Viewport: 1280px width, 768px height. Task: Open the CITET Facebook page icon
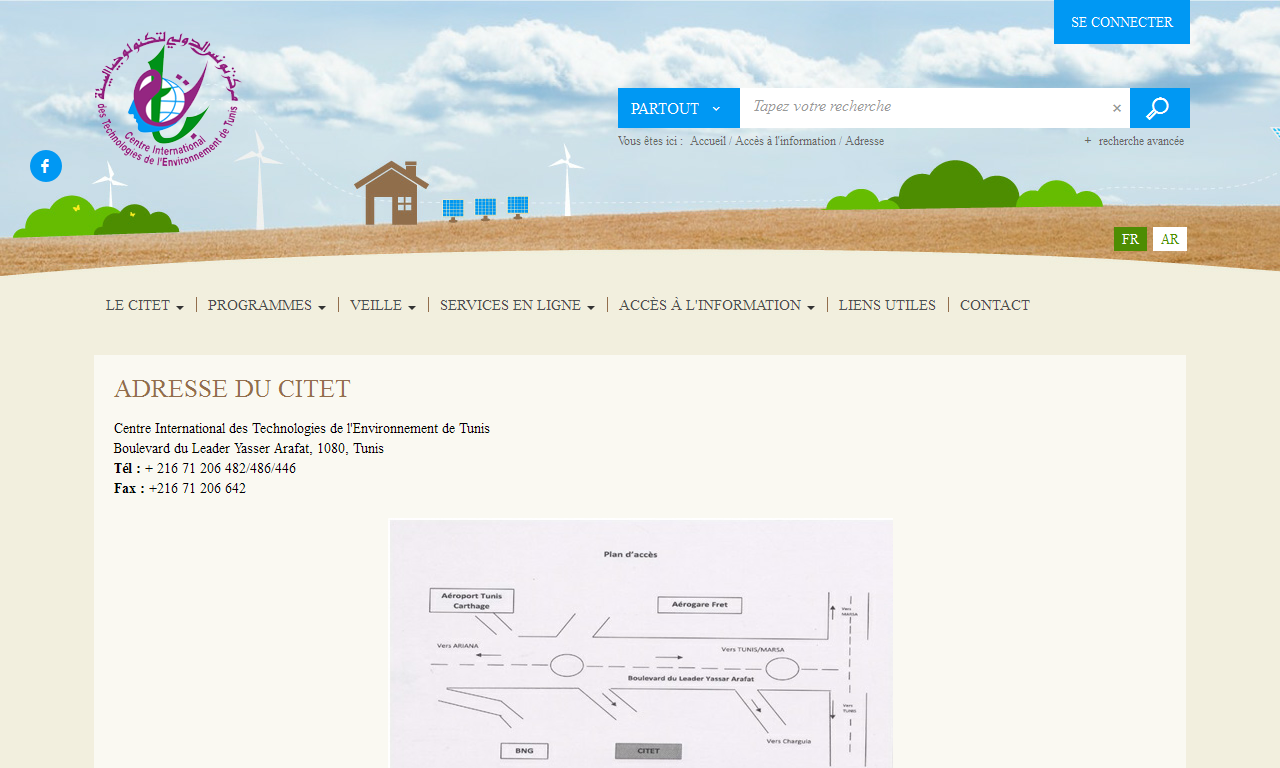46,166
